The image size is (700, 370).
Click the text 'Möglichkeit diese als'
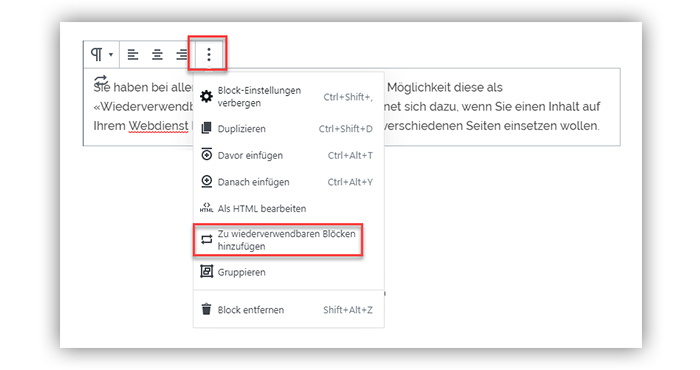pos(445,87)
